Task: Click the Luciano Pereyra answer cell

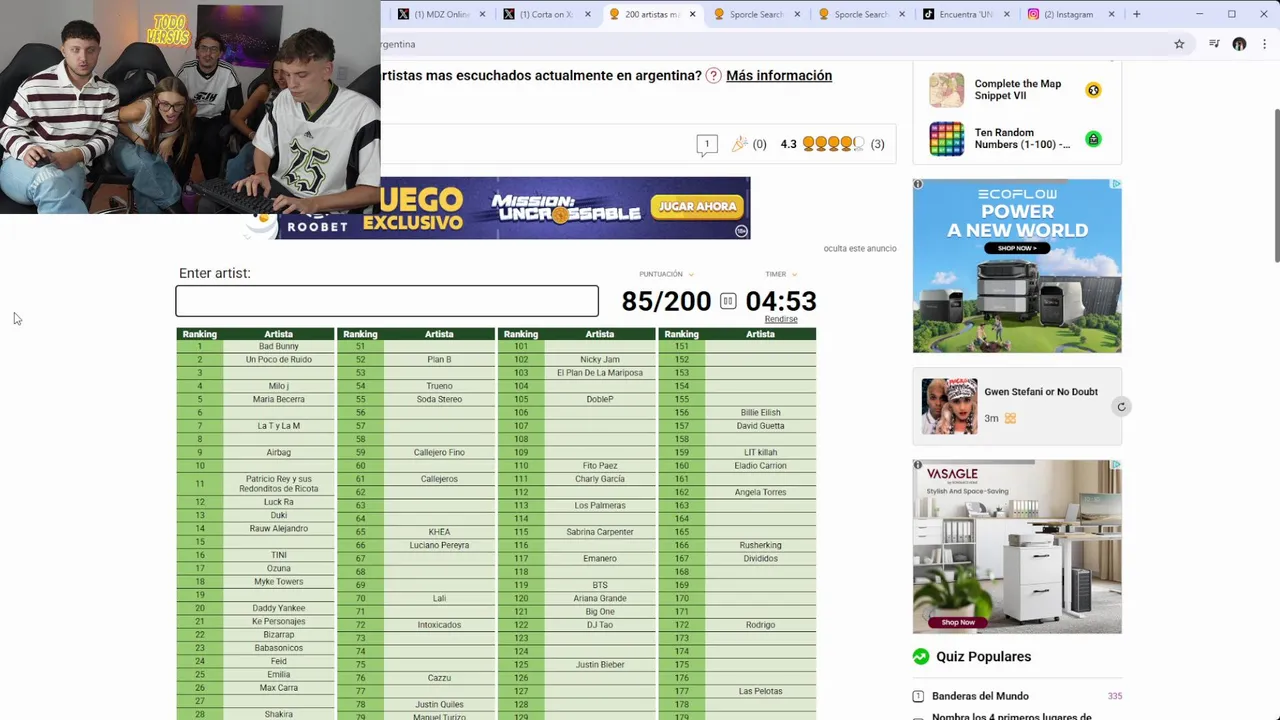Action: pos(439,545)
